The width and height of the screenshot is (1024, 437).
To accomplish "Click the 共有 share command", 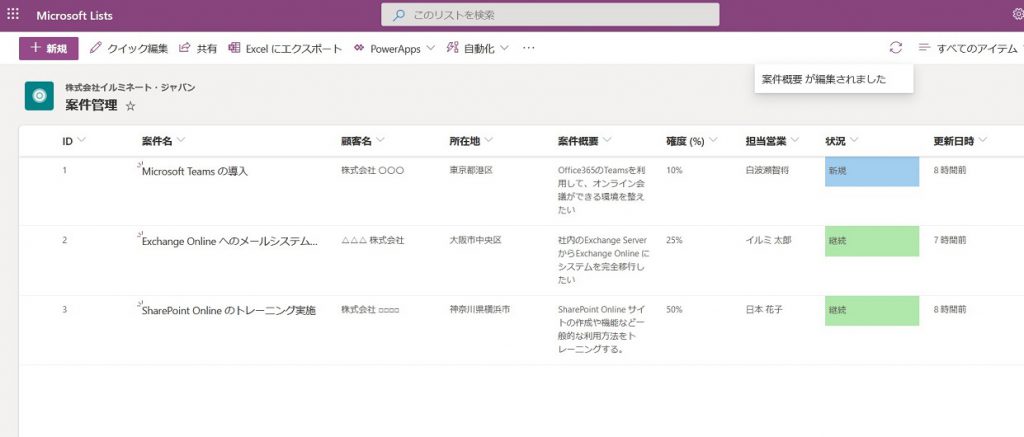I will click(x=198, y=48).
